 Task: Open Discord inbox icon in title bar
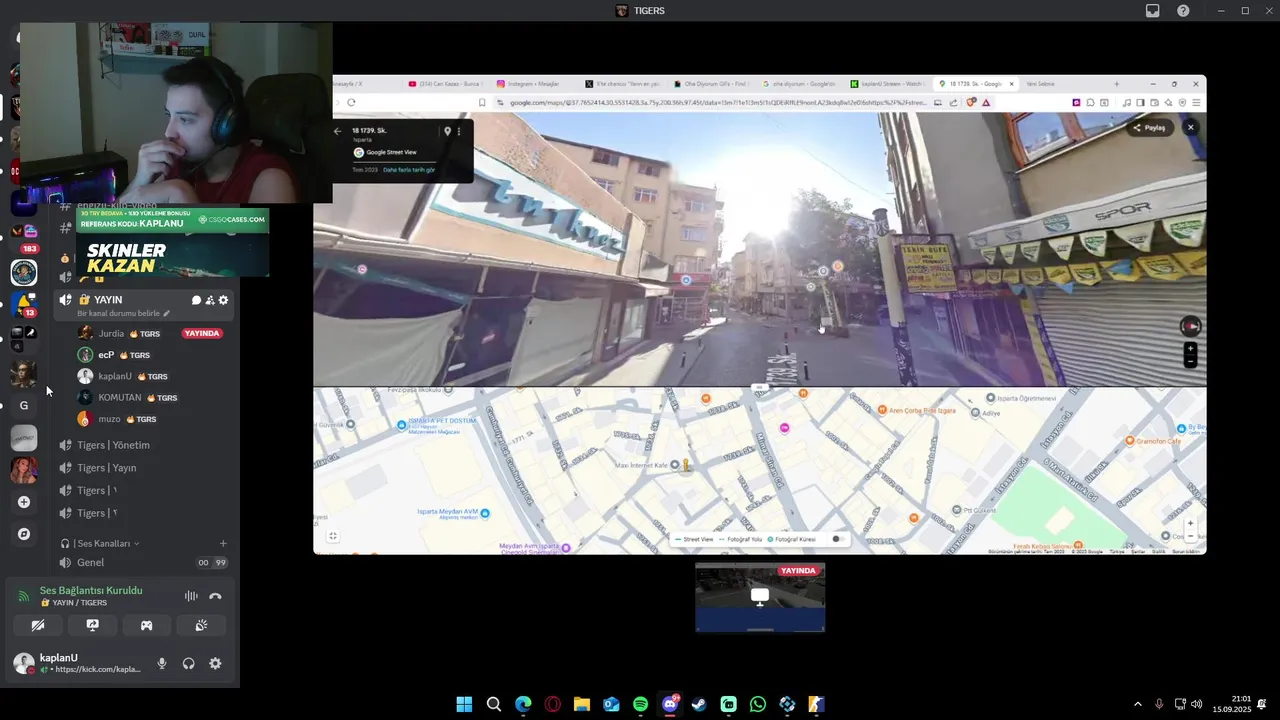click(x=1153, y=10)
